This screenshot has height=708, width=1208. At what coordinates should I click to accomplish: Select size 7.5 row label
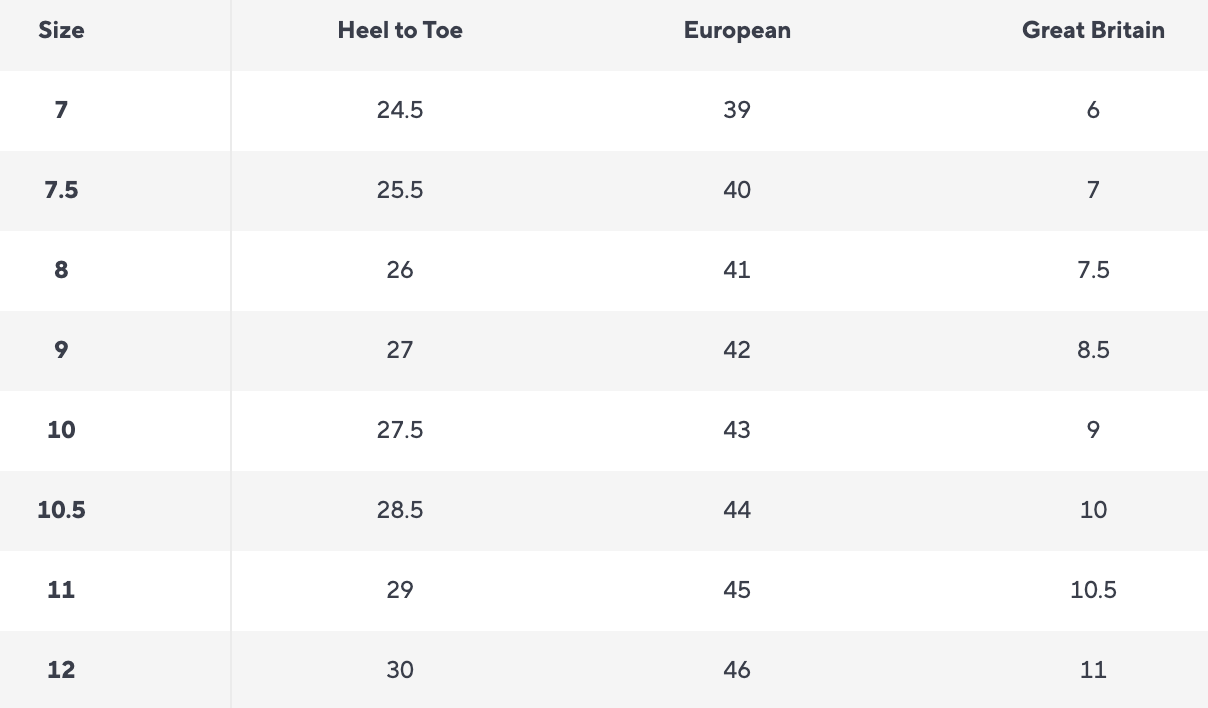[61, 190]
